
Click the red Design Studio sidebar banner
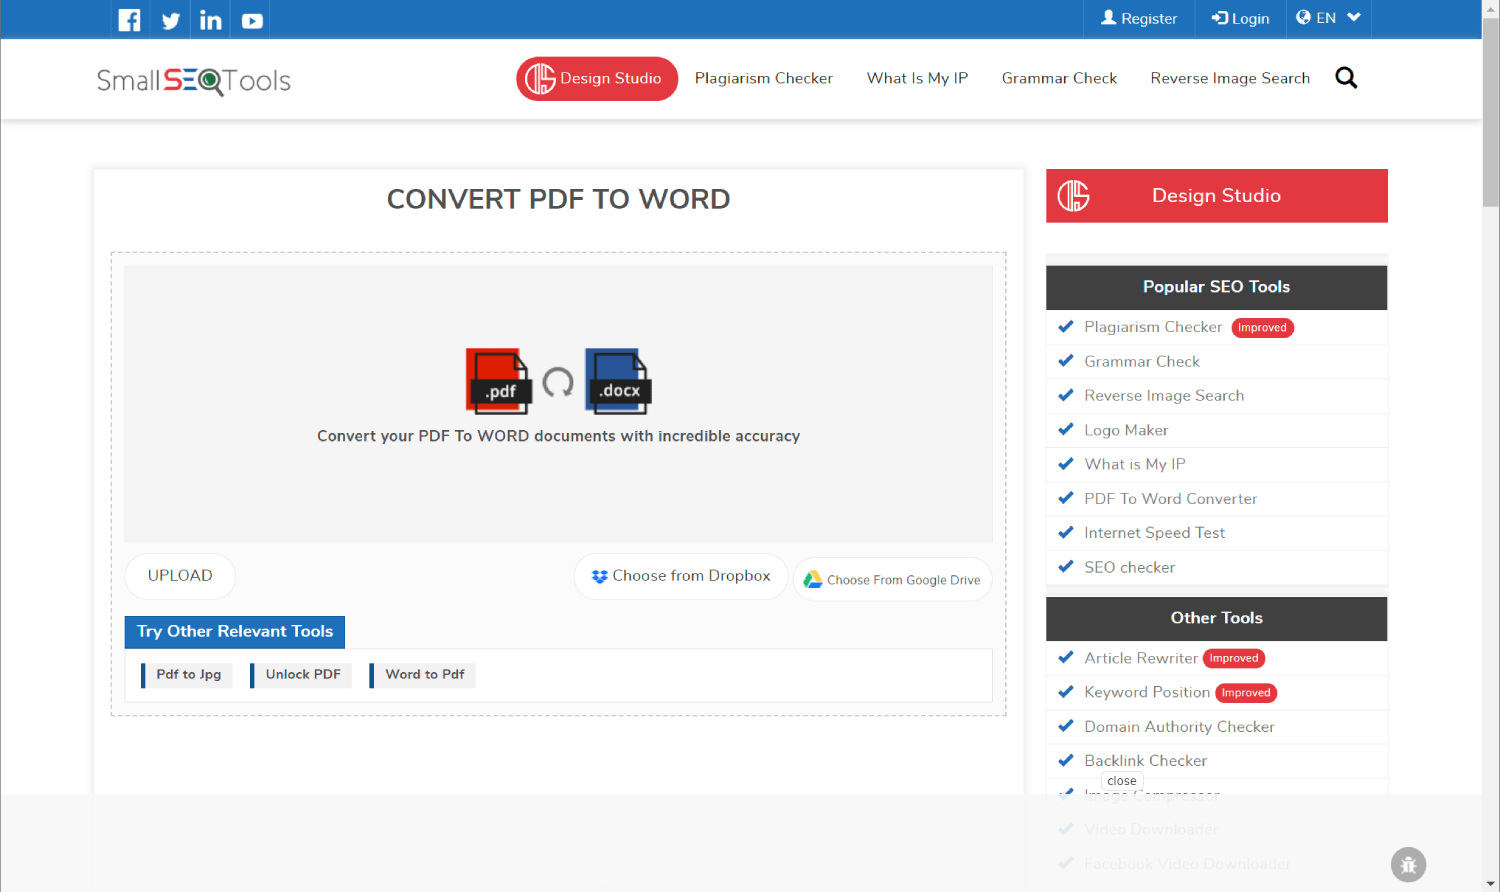click(1217, 196)
